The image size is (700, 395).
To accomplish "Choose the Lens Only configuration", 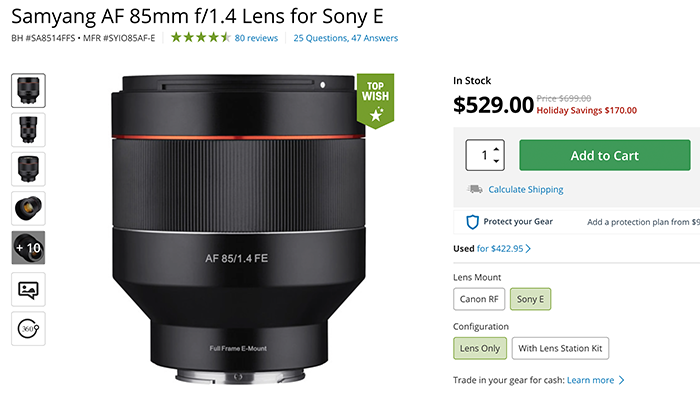I will [x=480, y=348].
